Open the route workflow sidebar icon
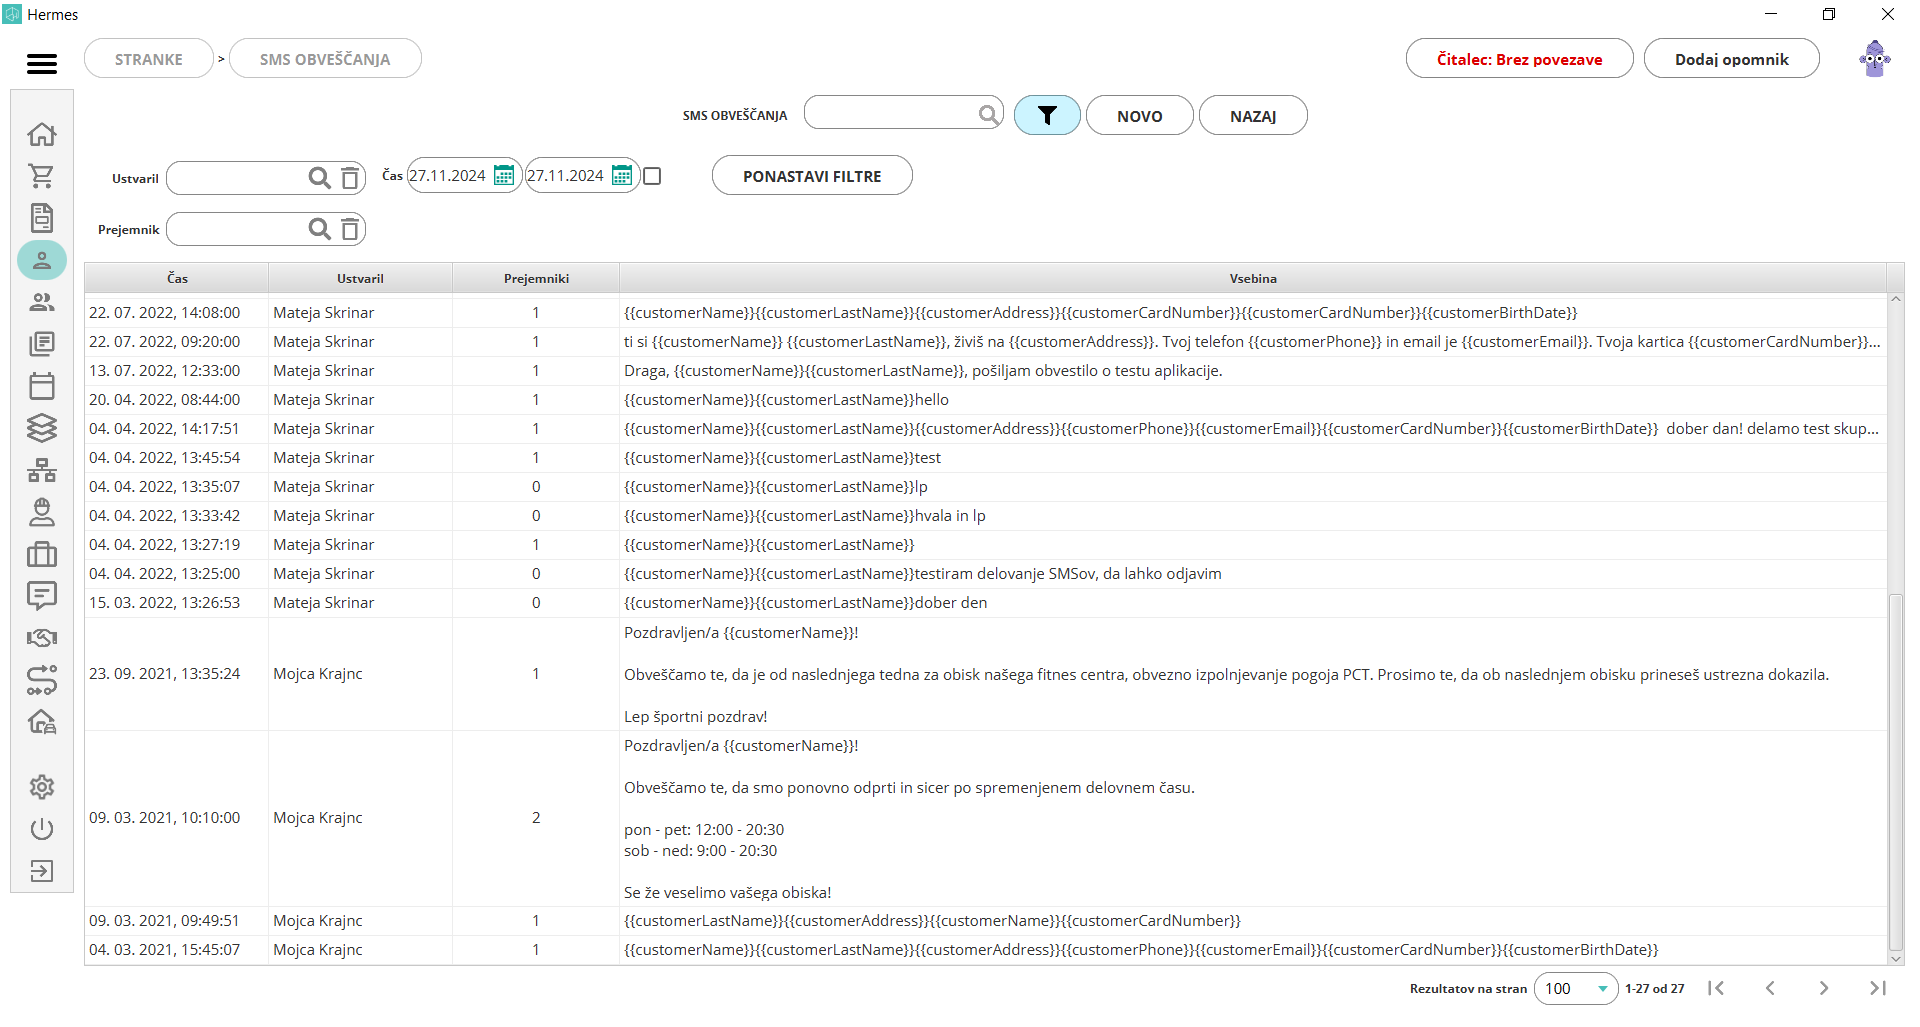Screen dimensions: 1920x1027 [42, 680]
